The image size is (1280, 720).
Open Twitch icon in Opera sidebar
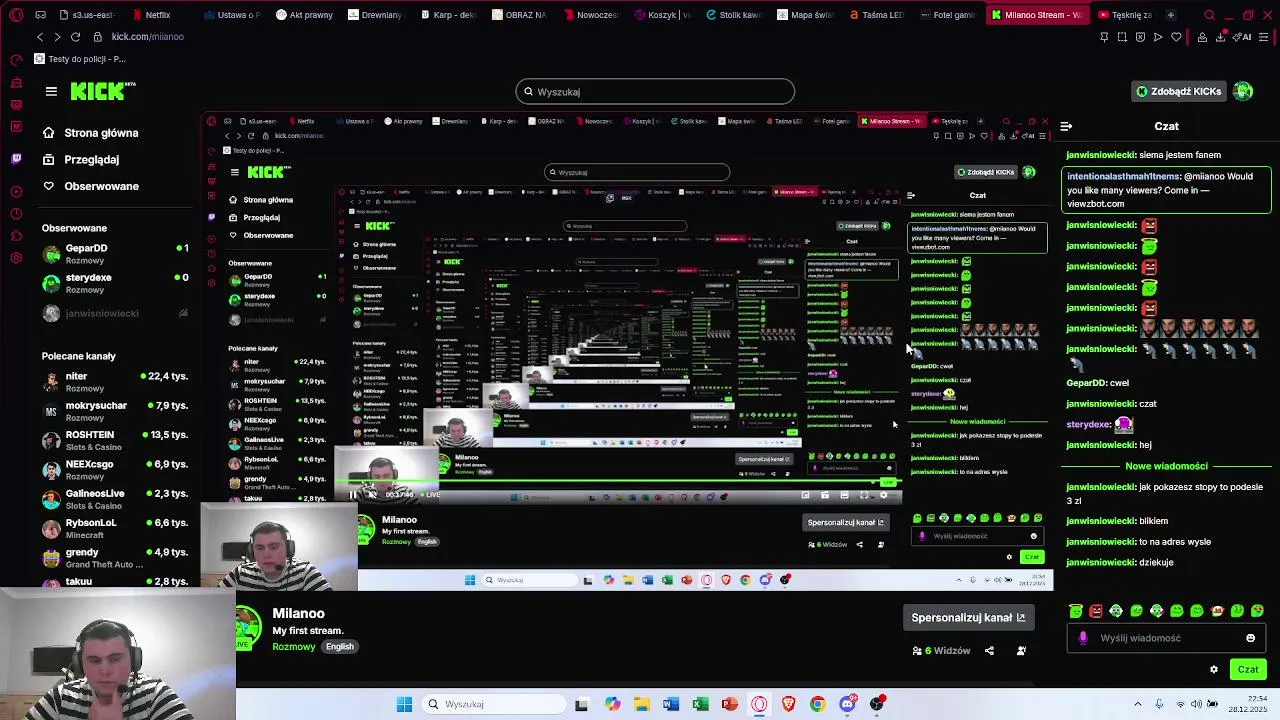click(x=16, y=158)
